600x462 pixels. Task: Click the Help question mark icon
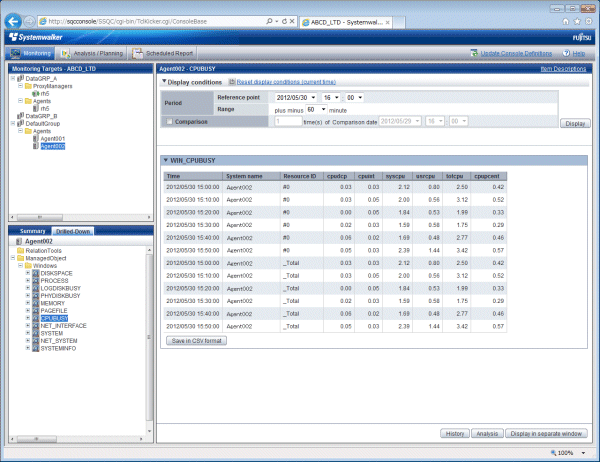566,53
